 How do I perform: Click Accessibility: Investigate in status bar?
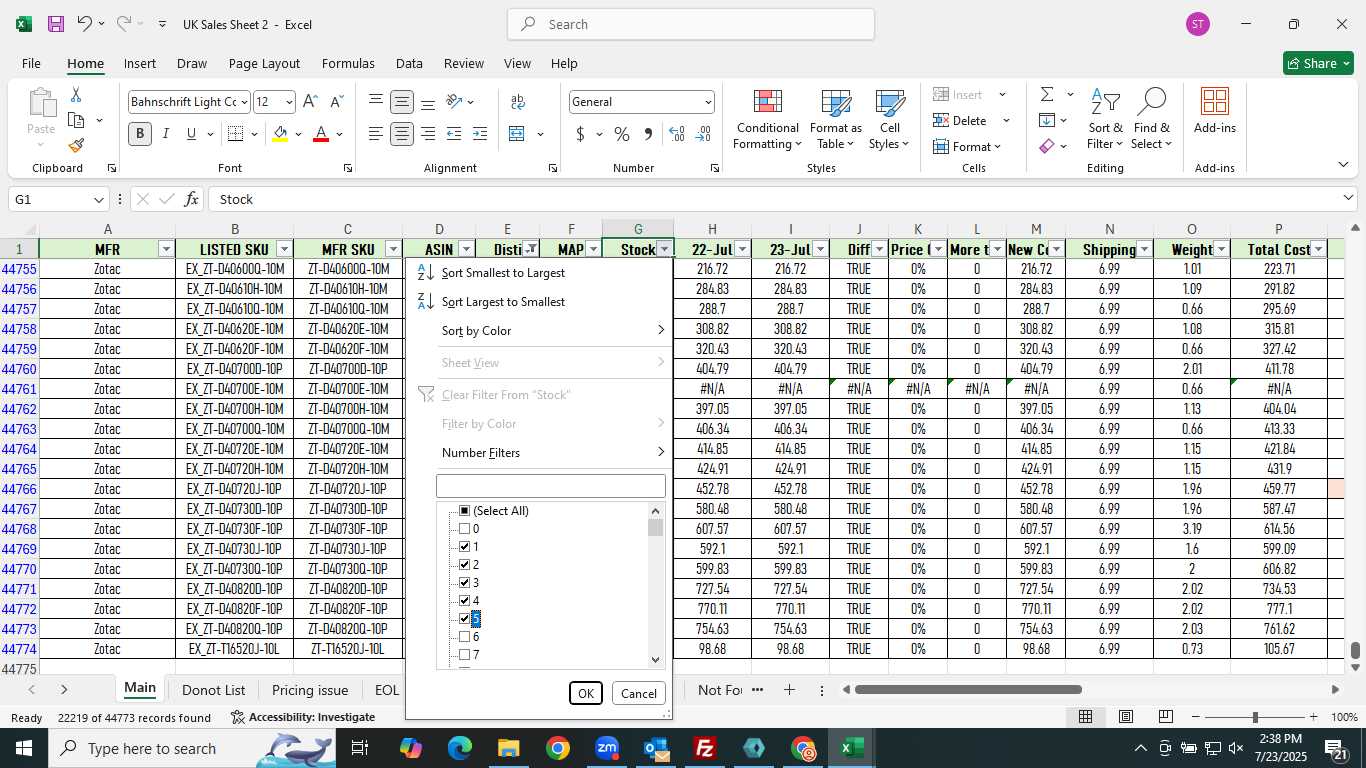(x=303, y=717)
